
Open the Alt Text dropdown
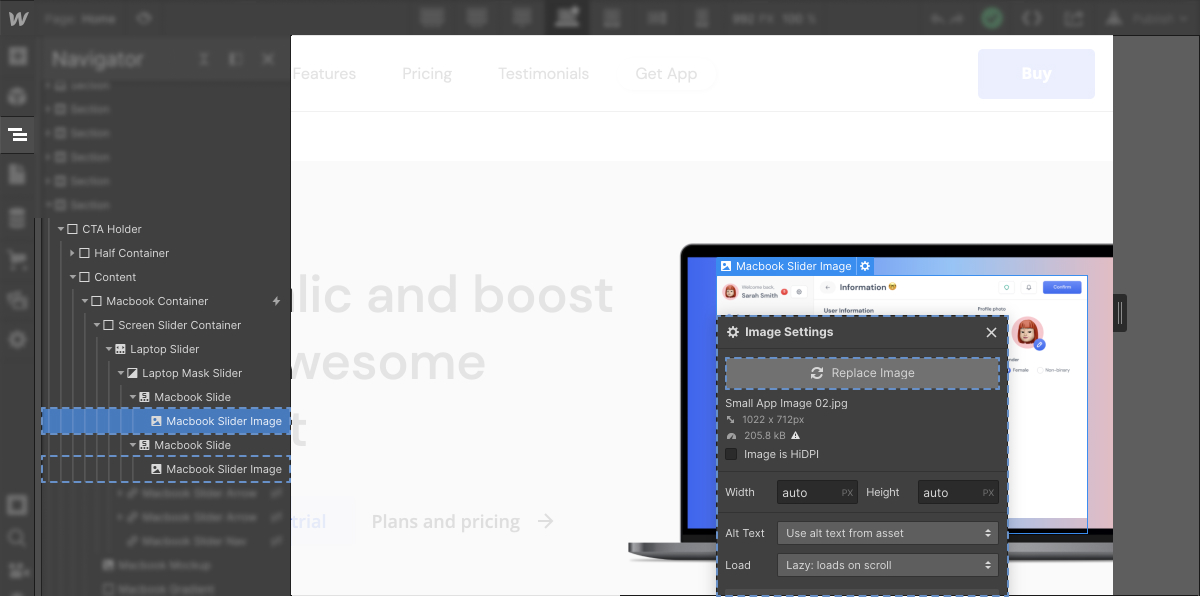tap(888, 533)
